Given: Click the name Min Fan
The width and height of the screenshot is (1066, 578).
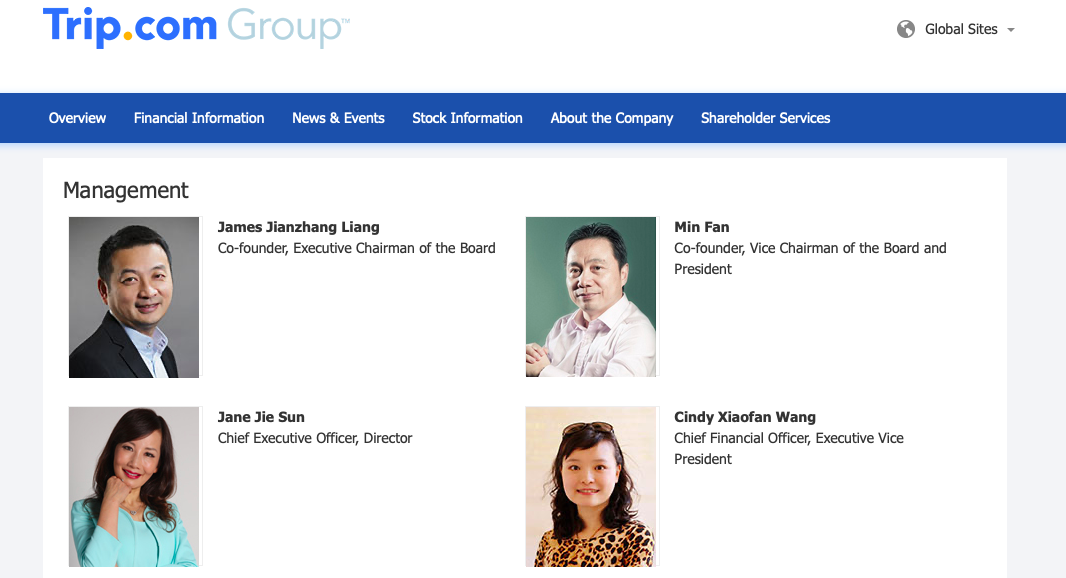Looking at the screenshot, I should (x=702, y=227).
